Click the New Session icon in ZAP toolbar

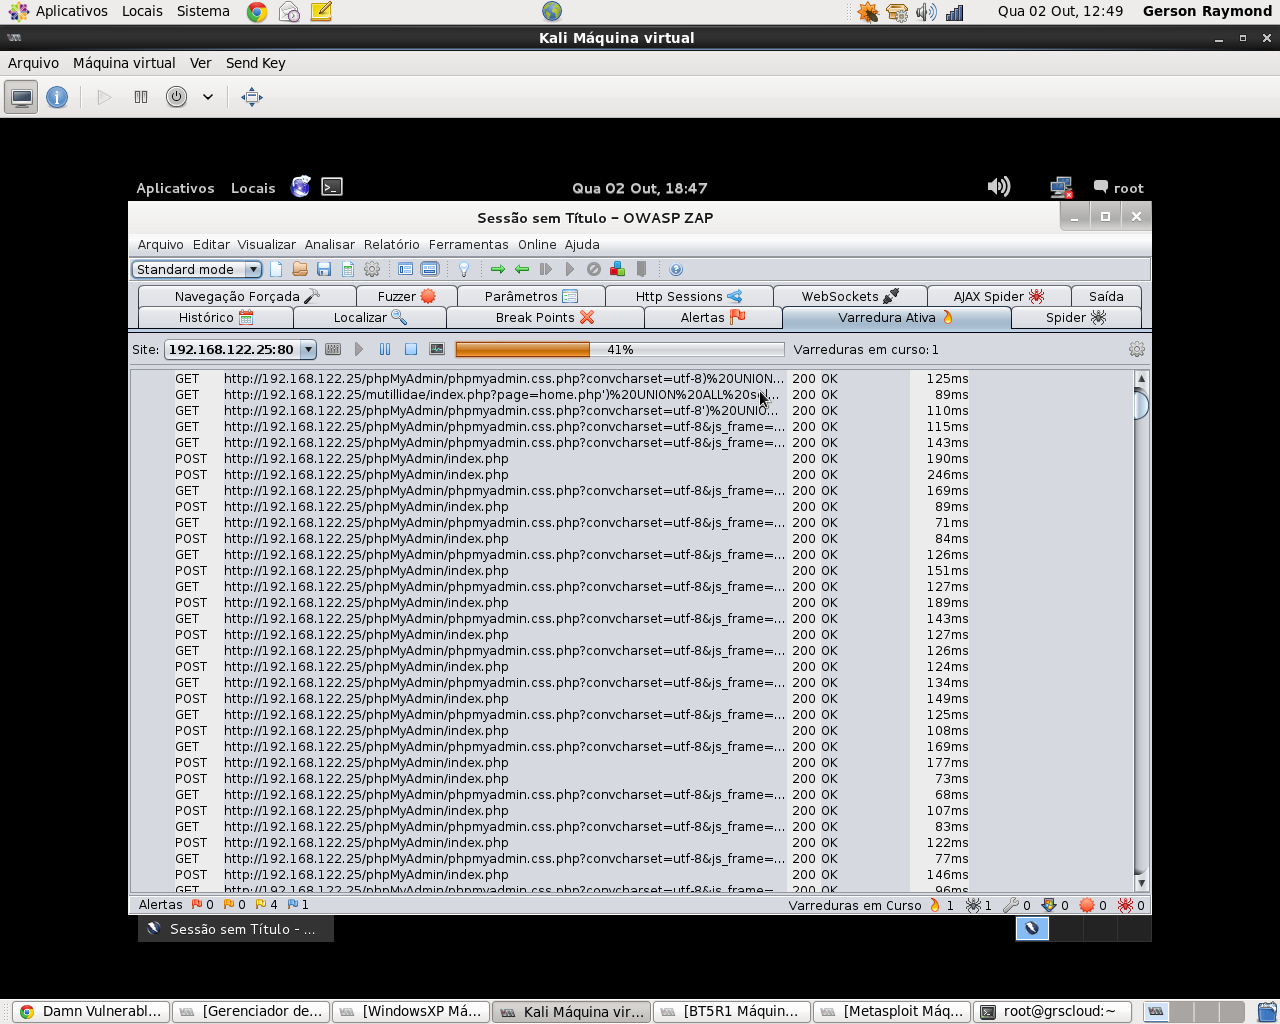pos(276,269)
